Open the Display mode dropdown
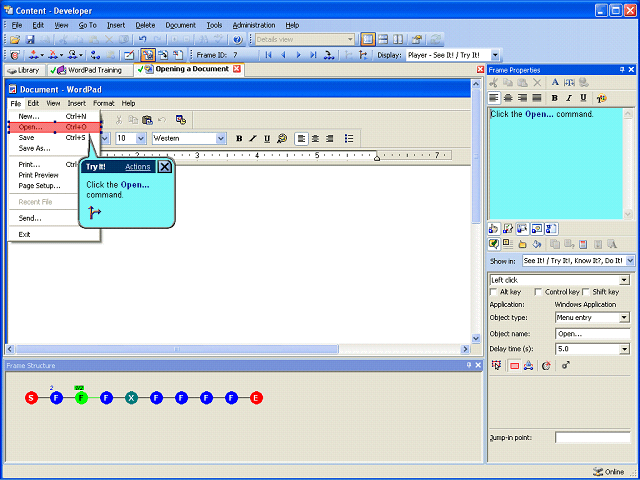The width and height of the screenshot is (640, 480). click(495, 55)
